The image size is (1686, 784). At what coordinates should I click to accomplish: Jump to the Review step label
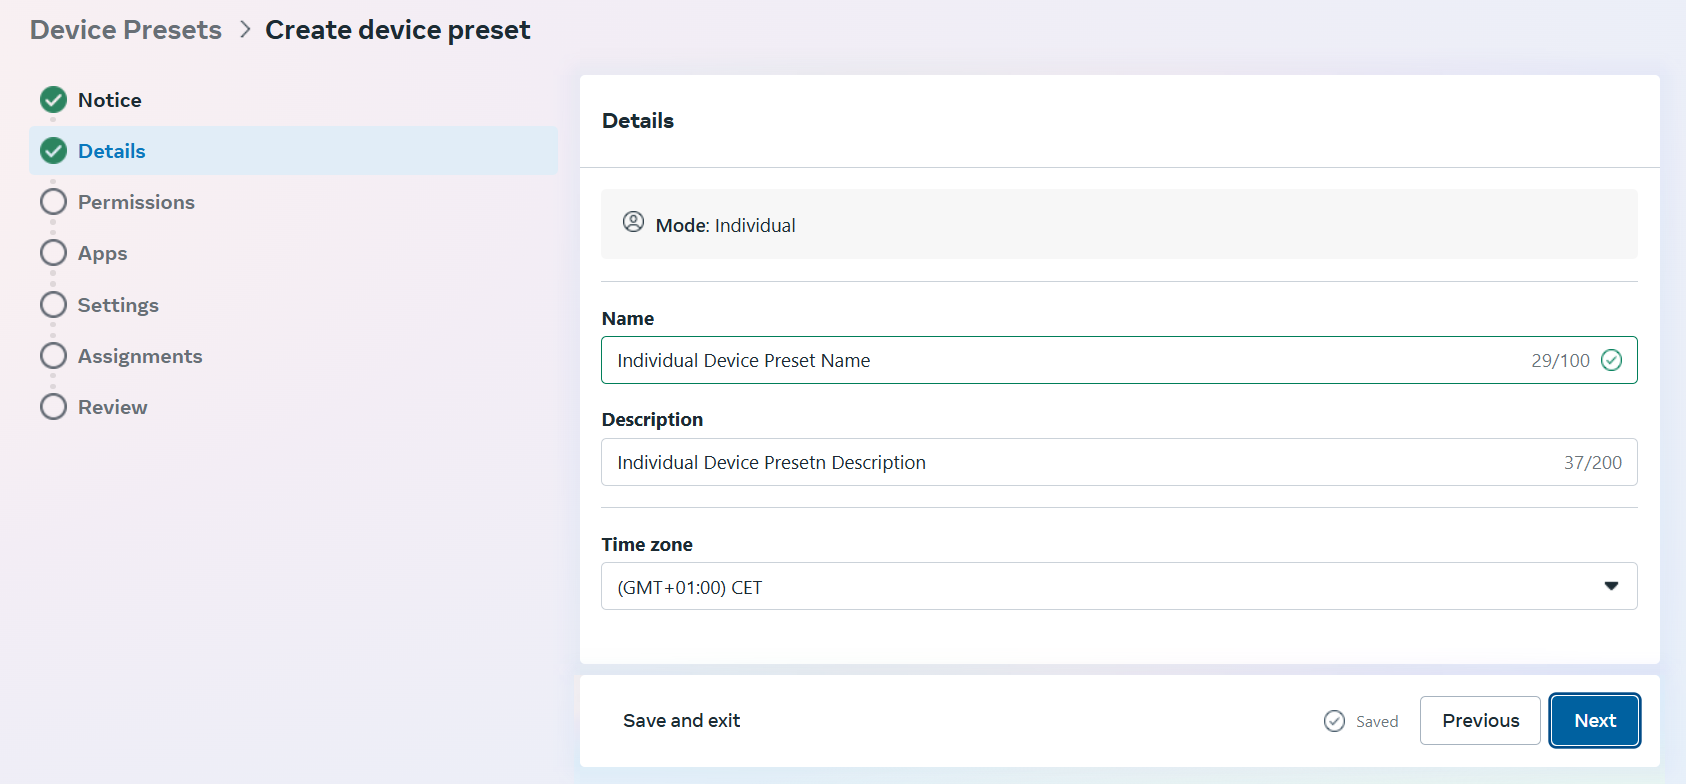tap(113, 407)
